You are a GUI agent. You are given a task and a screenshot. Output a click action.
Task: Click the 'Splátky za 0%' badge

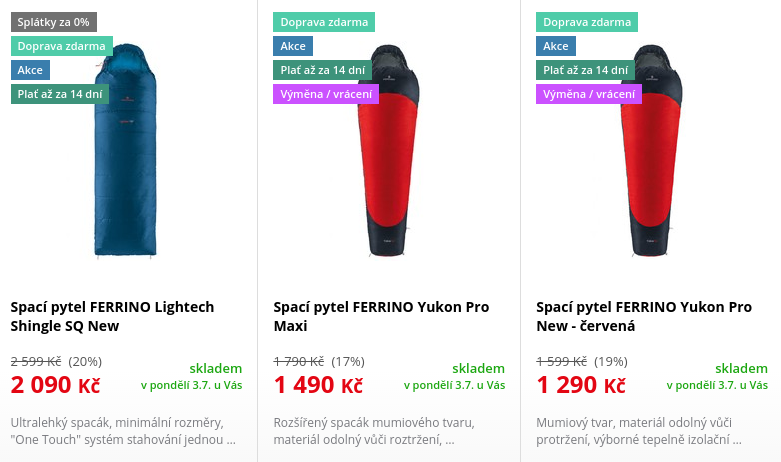coord(54,22)
